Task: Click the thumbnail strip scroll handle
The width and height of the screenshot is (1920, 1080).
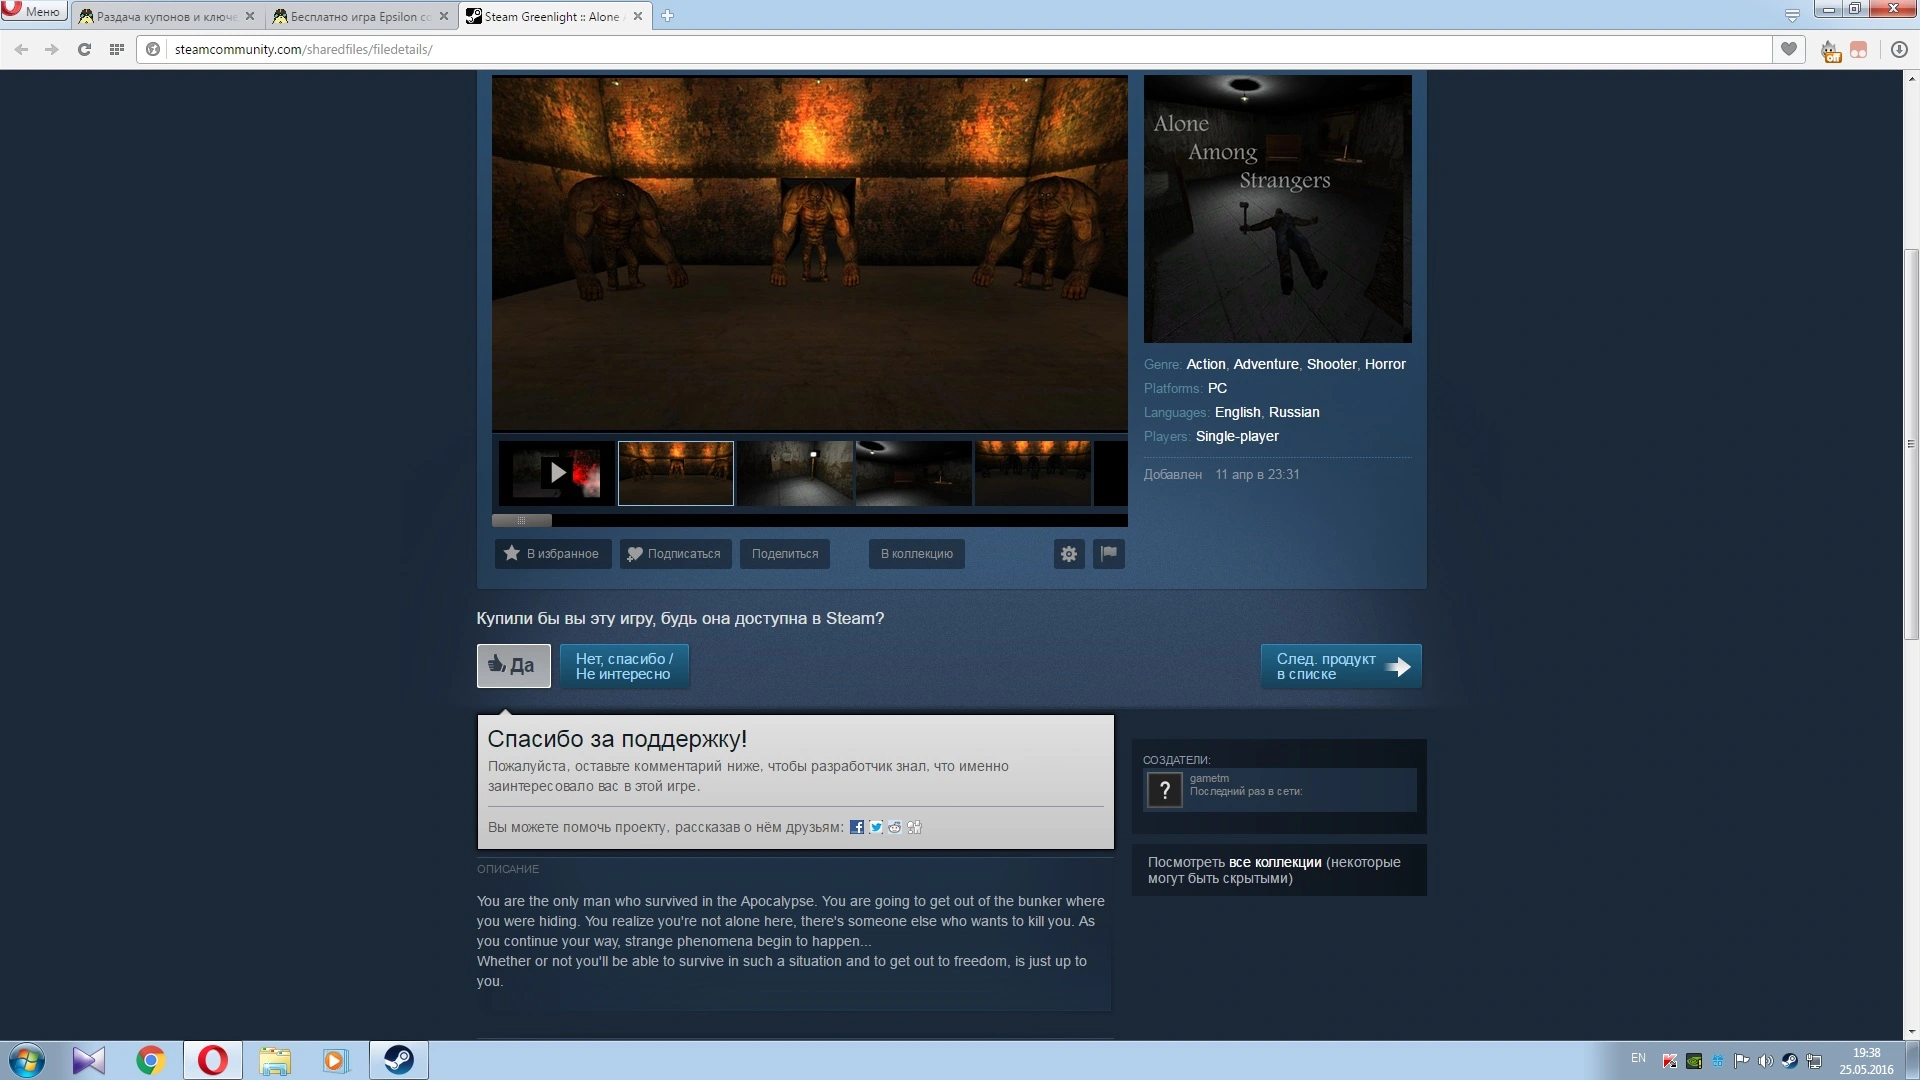Action: (x=521, y=520)
